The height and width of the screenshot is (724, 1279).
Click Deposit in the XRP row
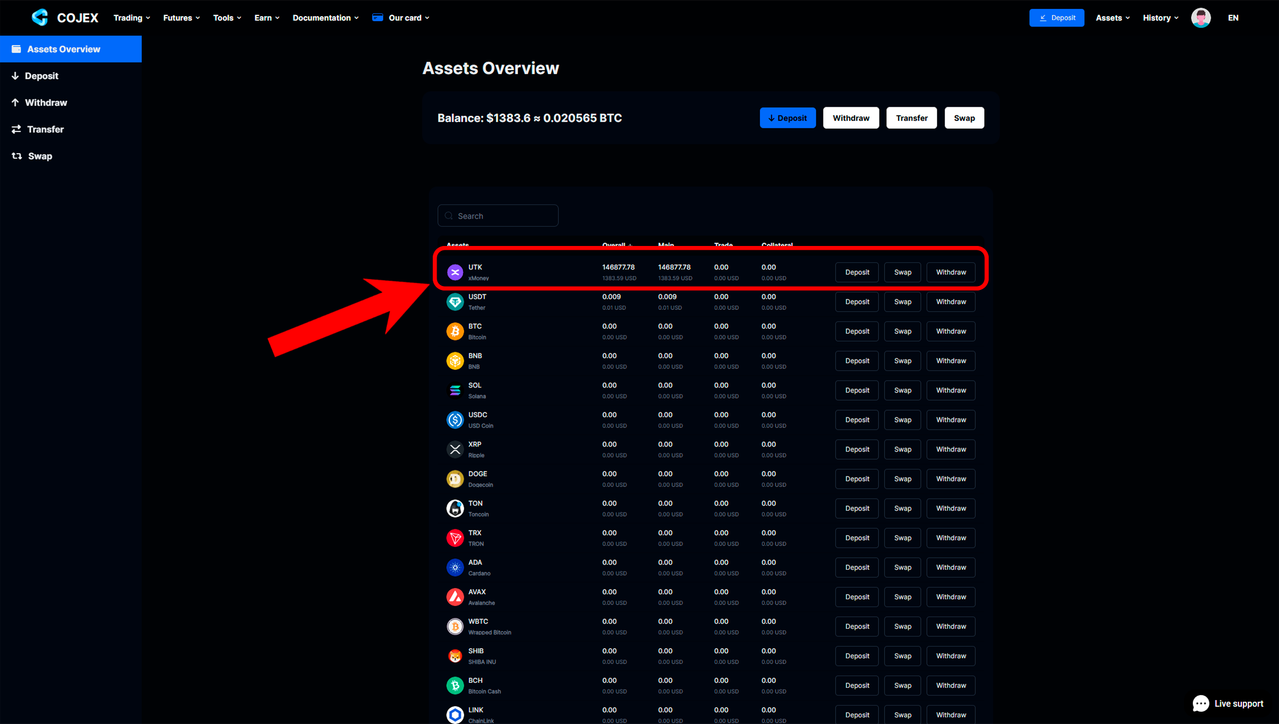pyautogui.click(x=857, y=449)
